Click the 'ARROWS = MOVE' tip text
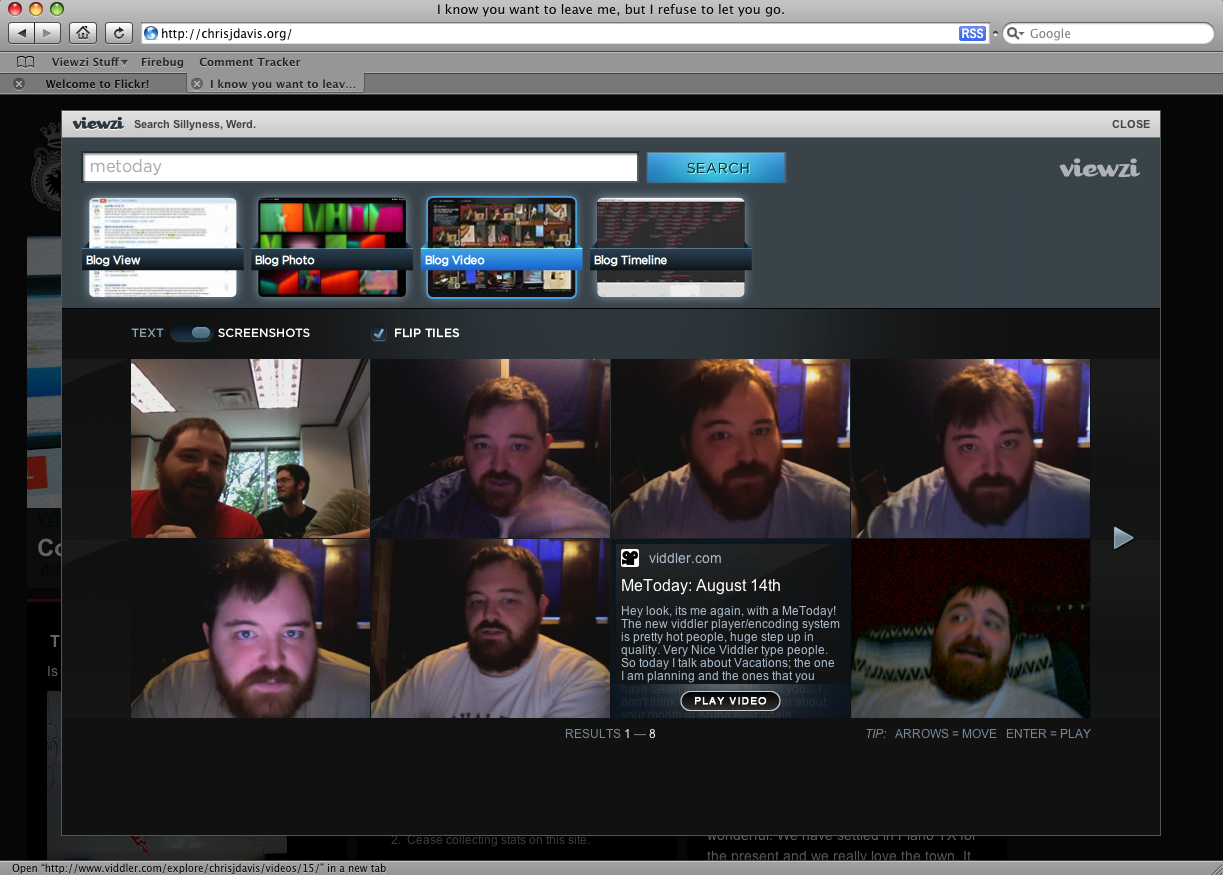This screenshot has height=875, width=1223. pos(946,734)
